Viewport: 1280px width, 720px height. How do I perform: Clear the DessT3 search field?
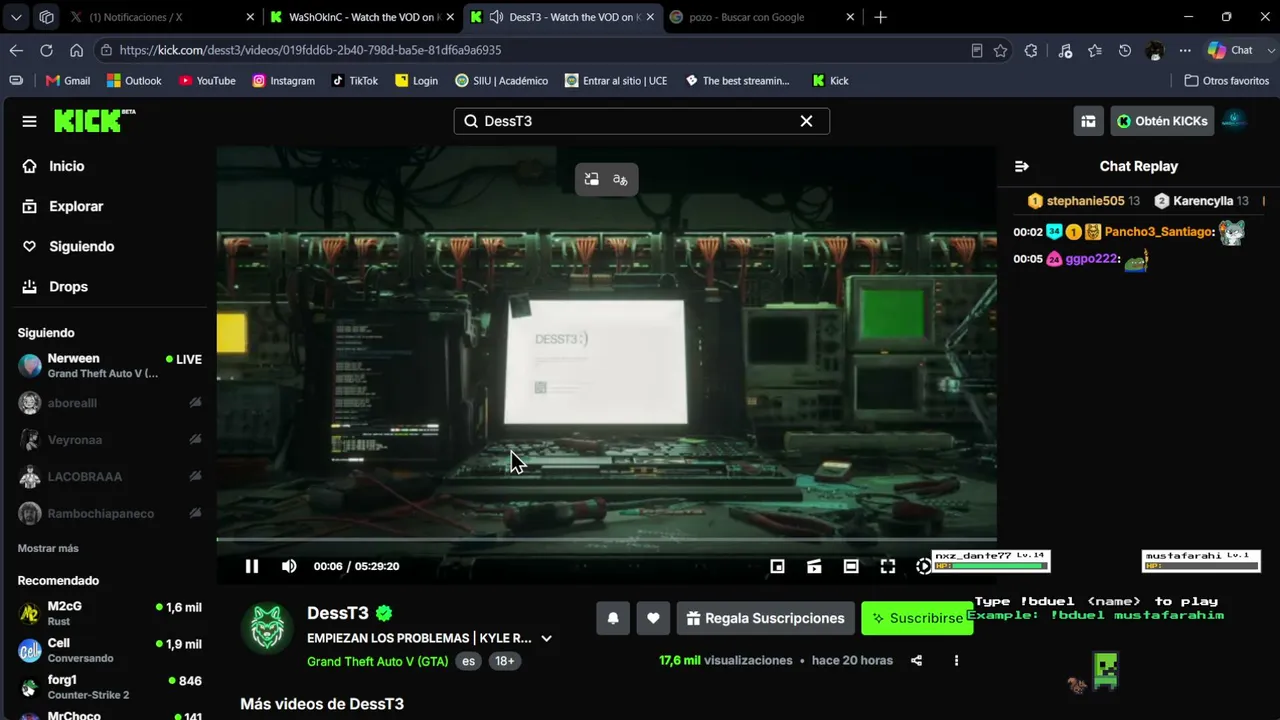click(x=806, y=121)
